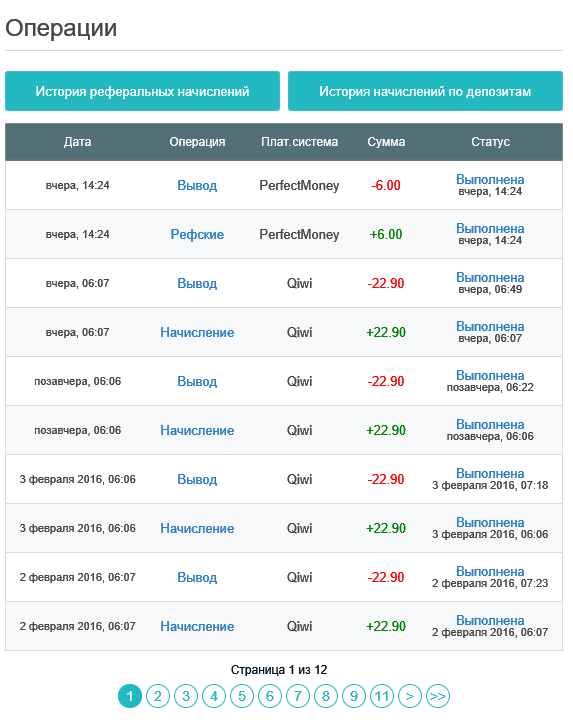Go to page 9 in pagination

(354, 696)
